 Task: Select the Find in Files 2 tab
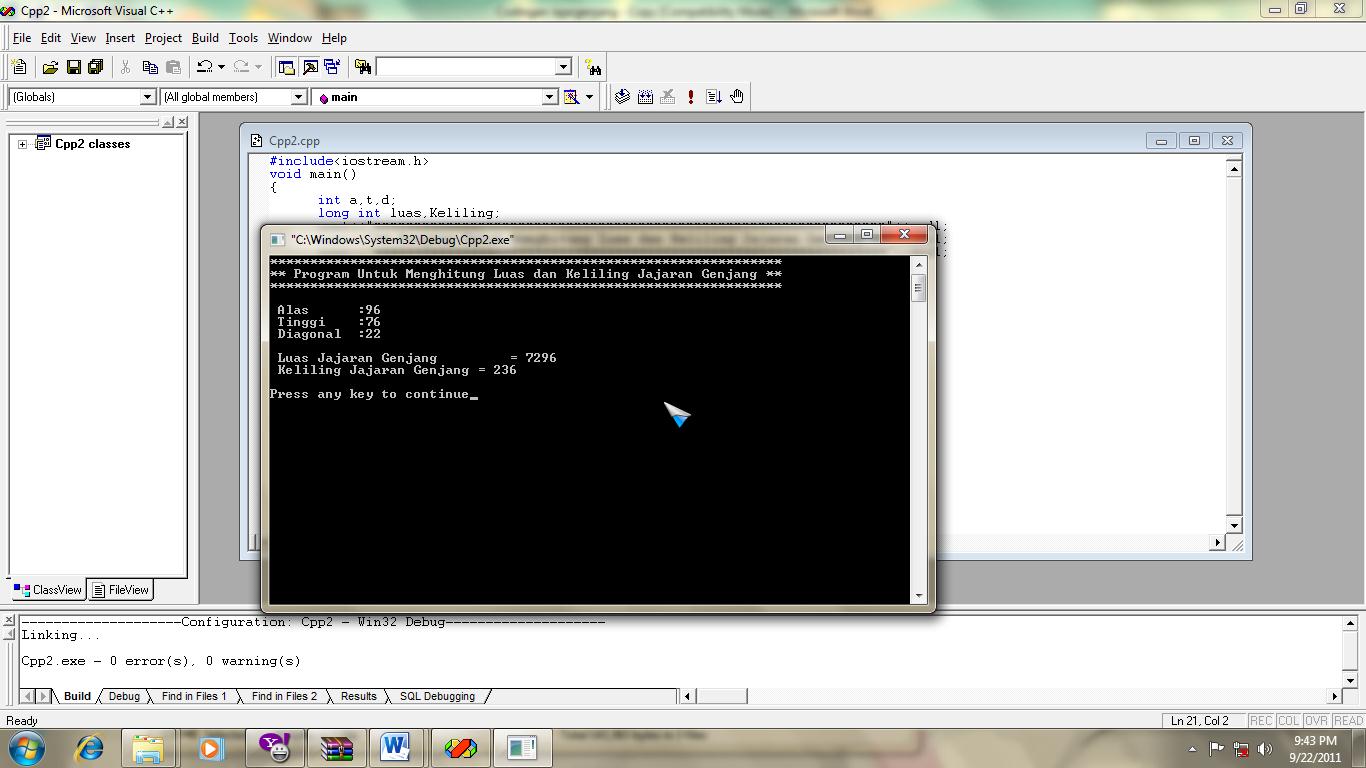pos(284,696)
